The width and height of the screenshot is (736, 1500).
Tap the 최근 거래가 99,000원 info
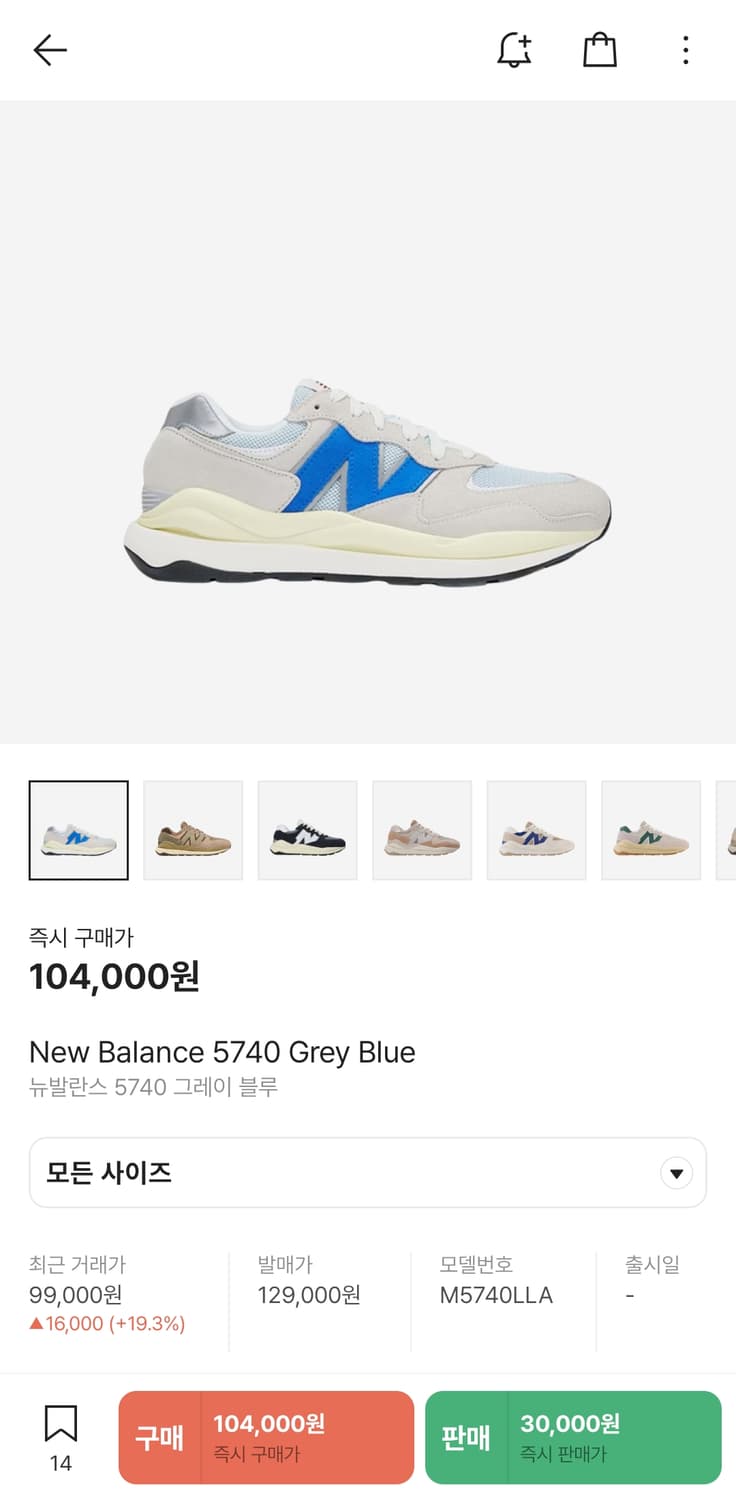click(x=107, y=1294)
